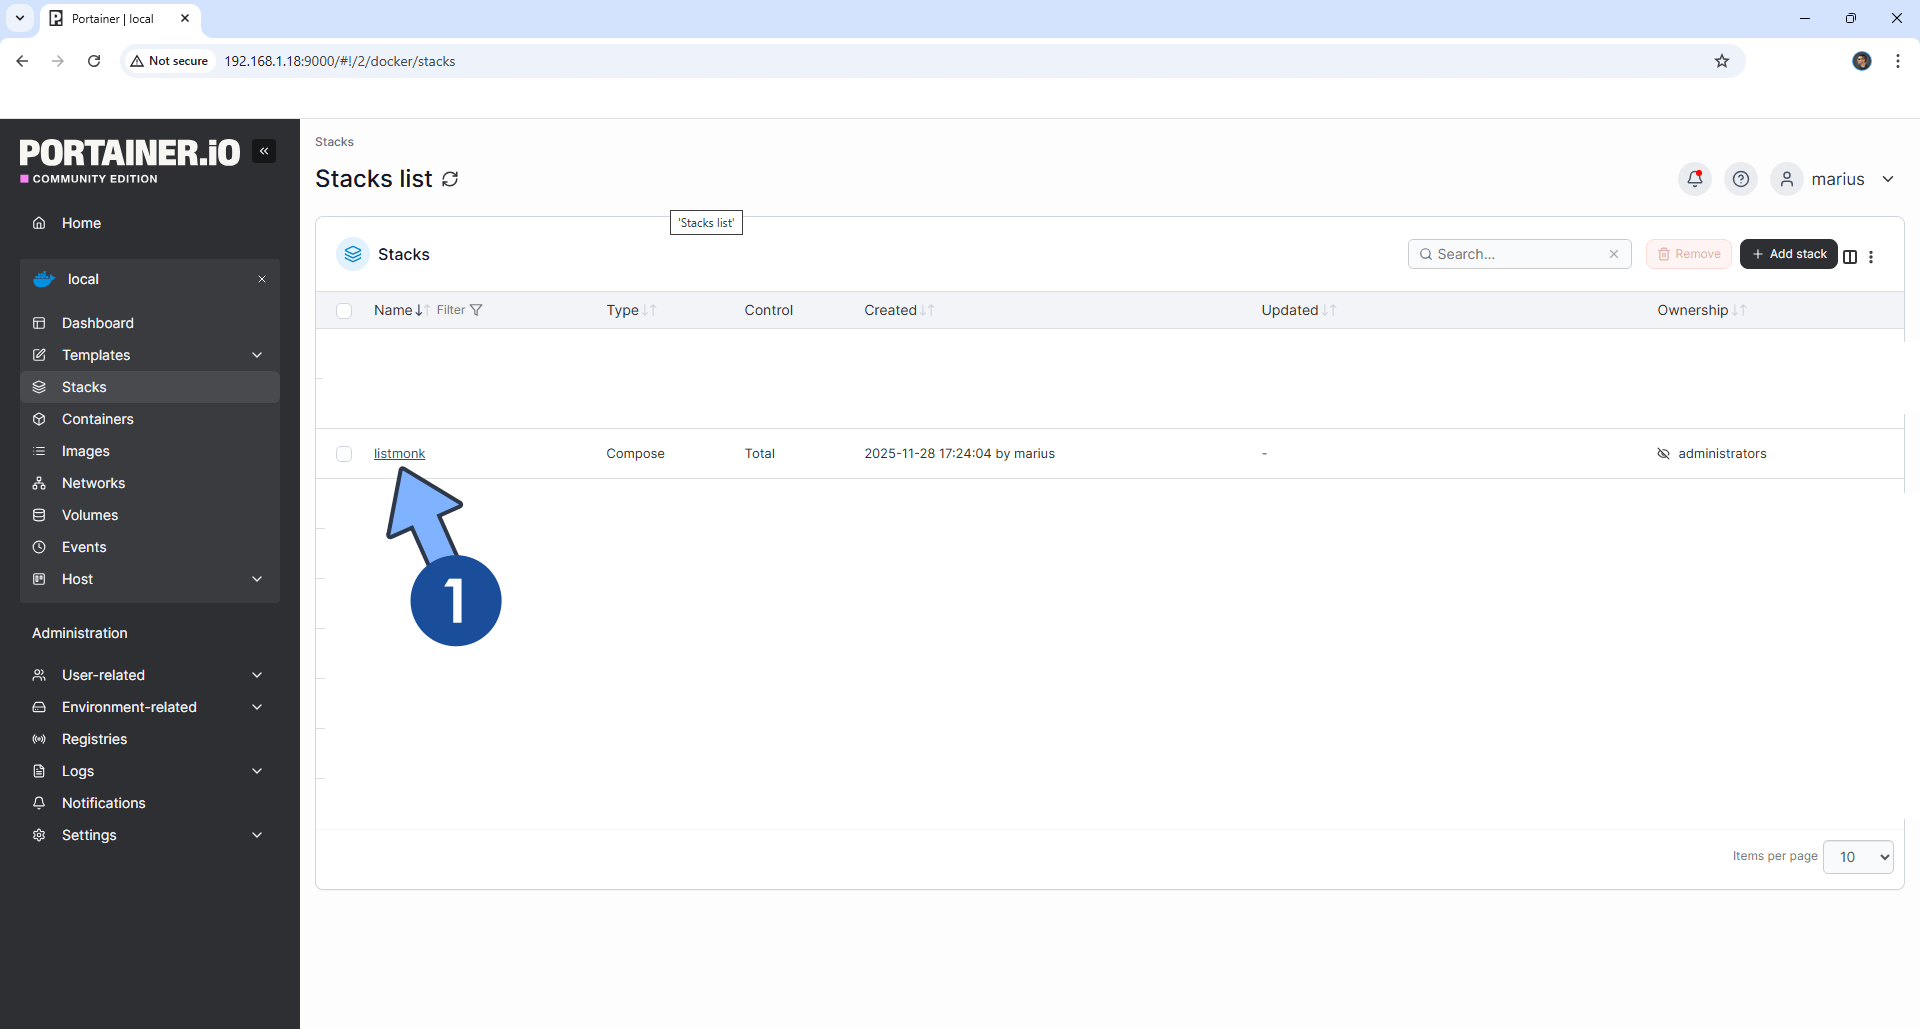Open the Images section
This screenshot has height=1029, width=1920.
tap(85, 451)
